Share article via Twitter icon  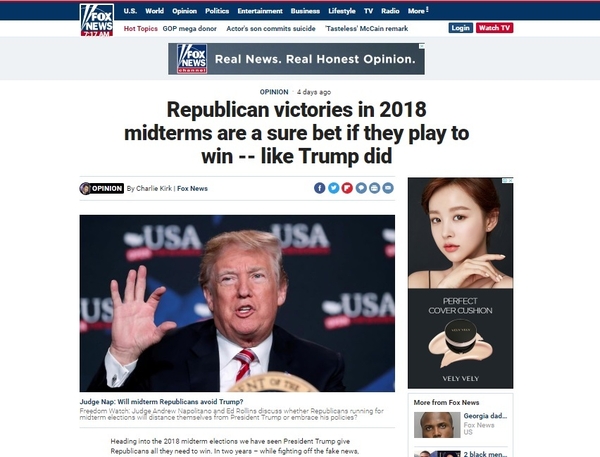tap(333, 188)
